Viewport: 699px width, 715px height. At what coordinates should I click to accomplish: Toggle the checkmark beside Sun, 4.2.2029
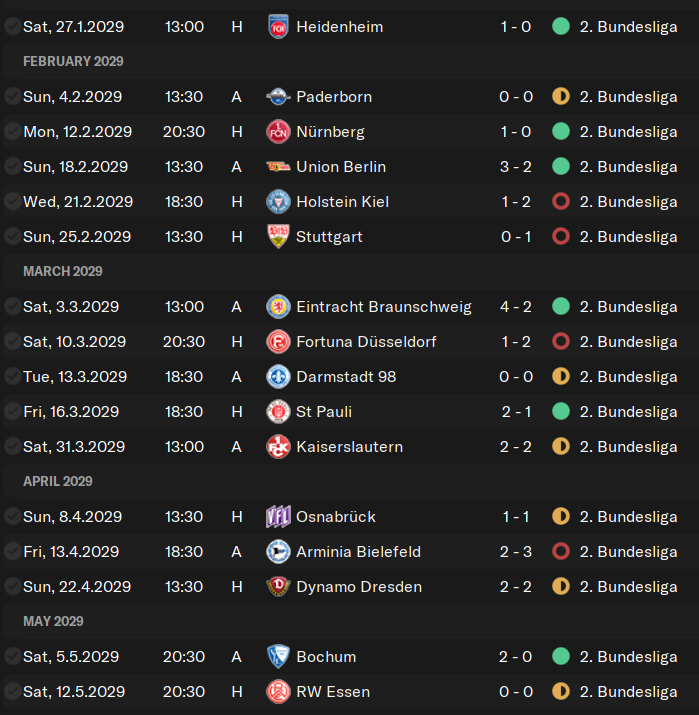coord(12,97)
